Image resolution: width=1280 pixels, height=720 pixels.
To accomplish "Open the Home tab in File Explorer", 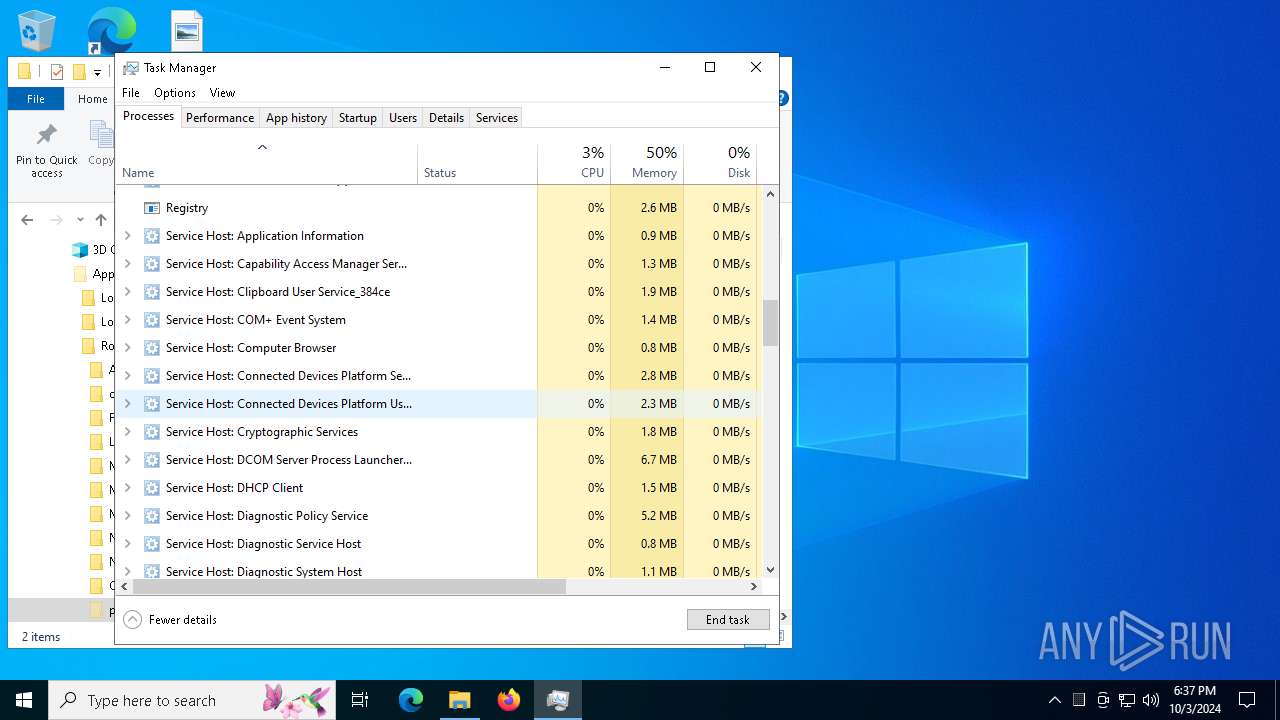I will point(93,99).
